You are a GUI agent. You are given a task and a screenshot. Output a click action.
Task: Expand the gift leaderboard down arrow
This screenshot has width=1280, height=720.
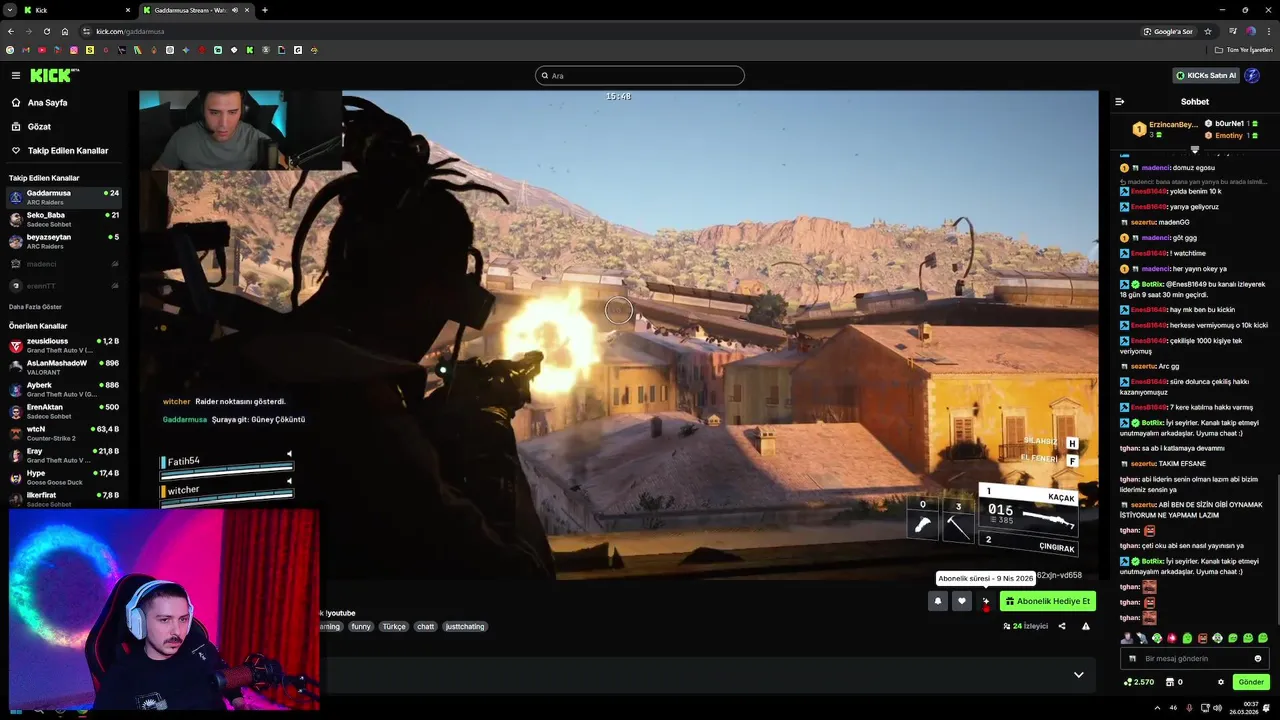tap(1194, 150)
